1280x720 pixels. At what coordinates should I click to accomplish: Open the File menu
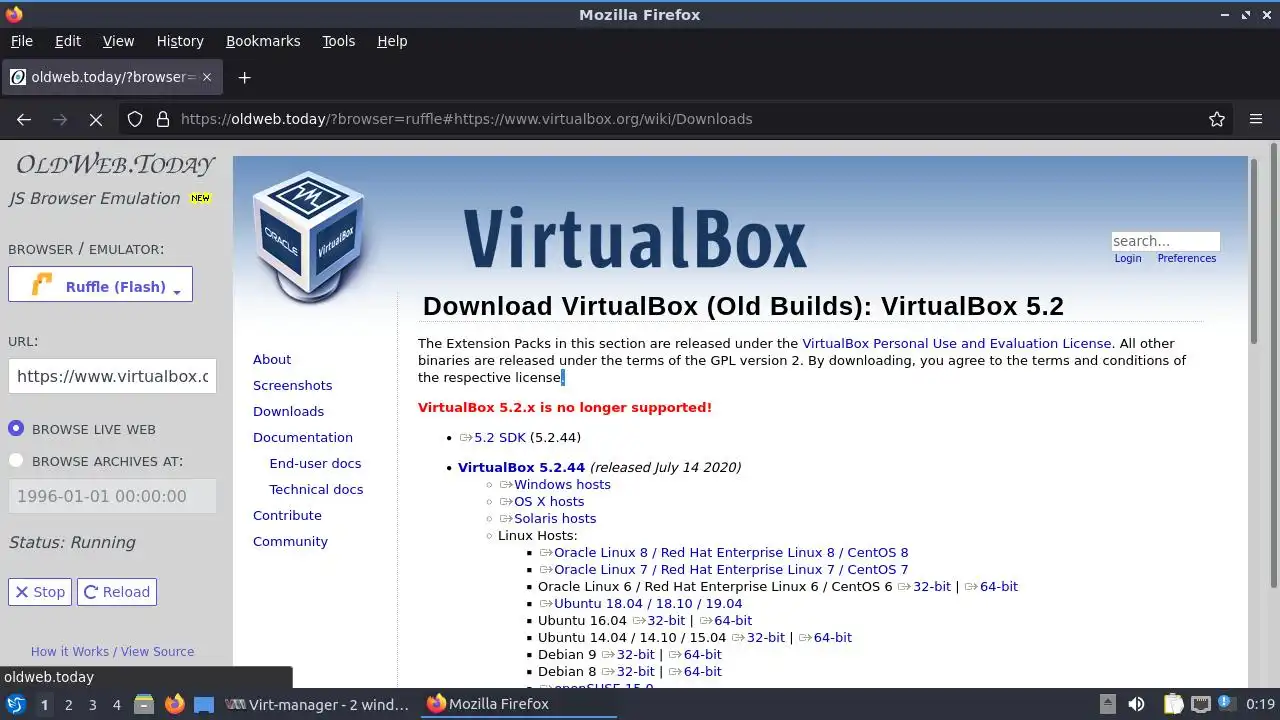tap(21, 41)
